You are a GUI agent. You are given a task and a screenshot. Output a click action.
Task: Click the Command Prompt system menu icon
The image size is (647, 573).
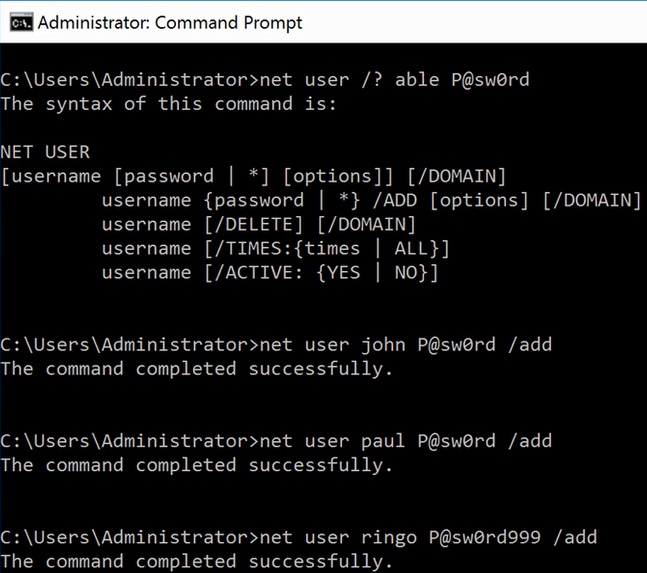coord(19,21)
